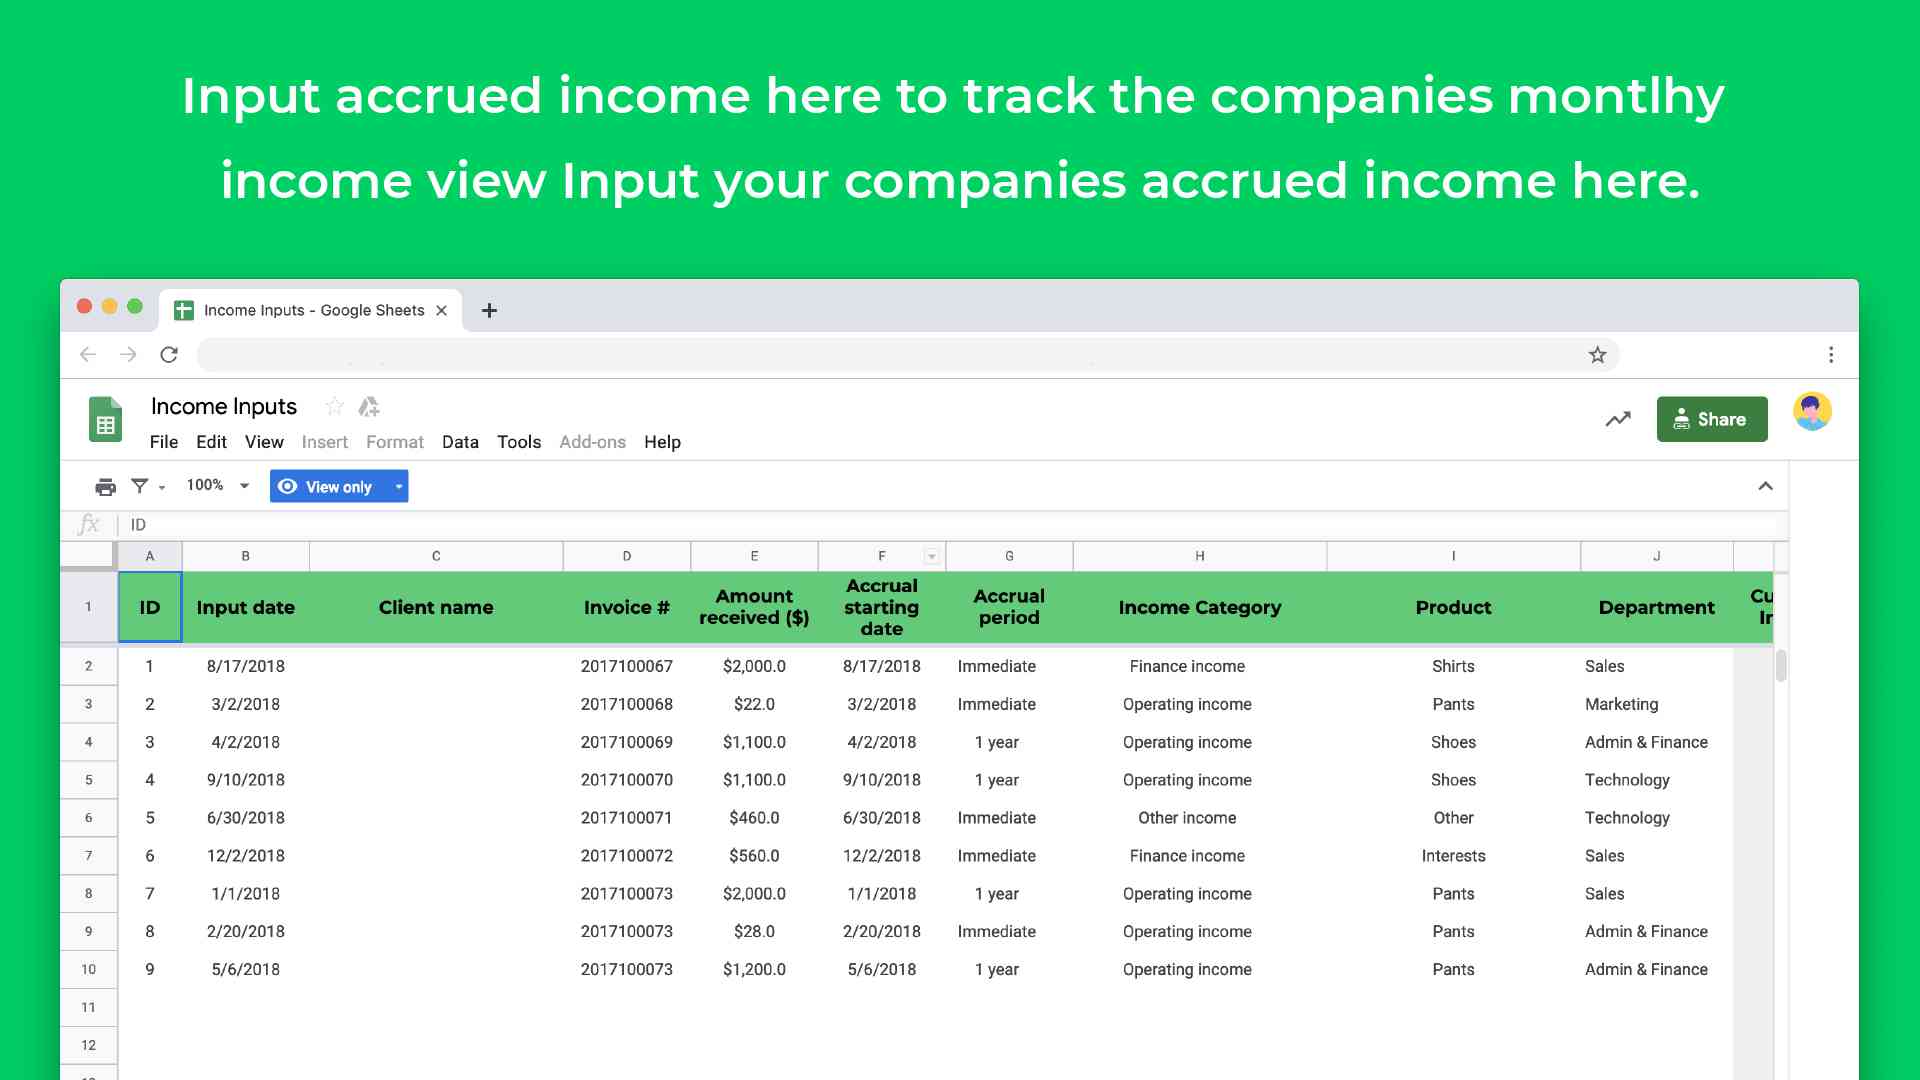Select the Data menu item

point(459,442)
